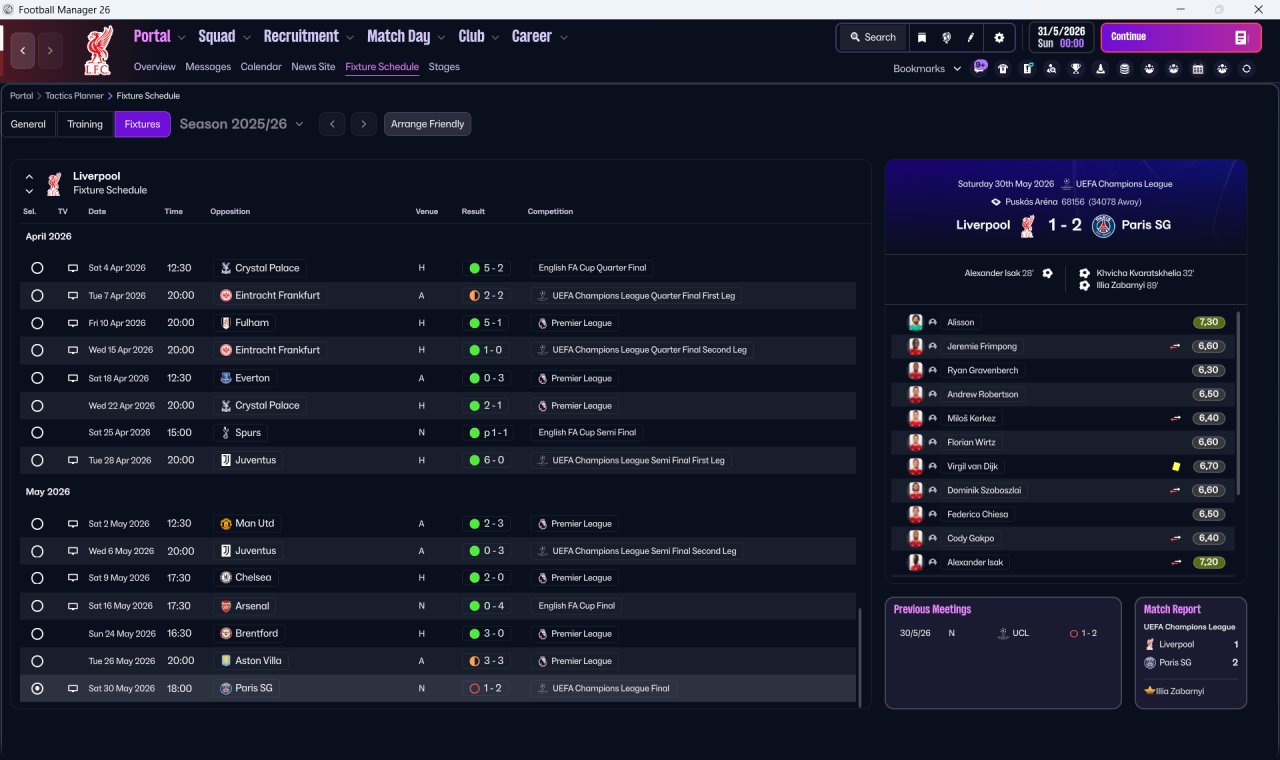This screenshot has height=760, width=1280.
Task: Open the News Site tab
Action: [313, 67]
